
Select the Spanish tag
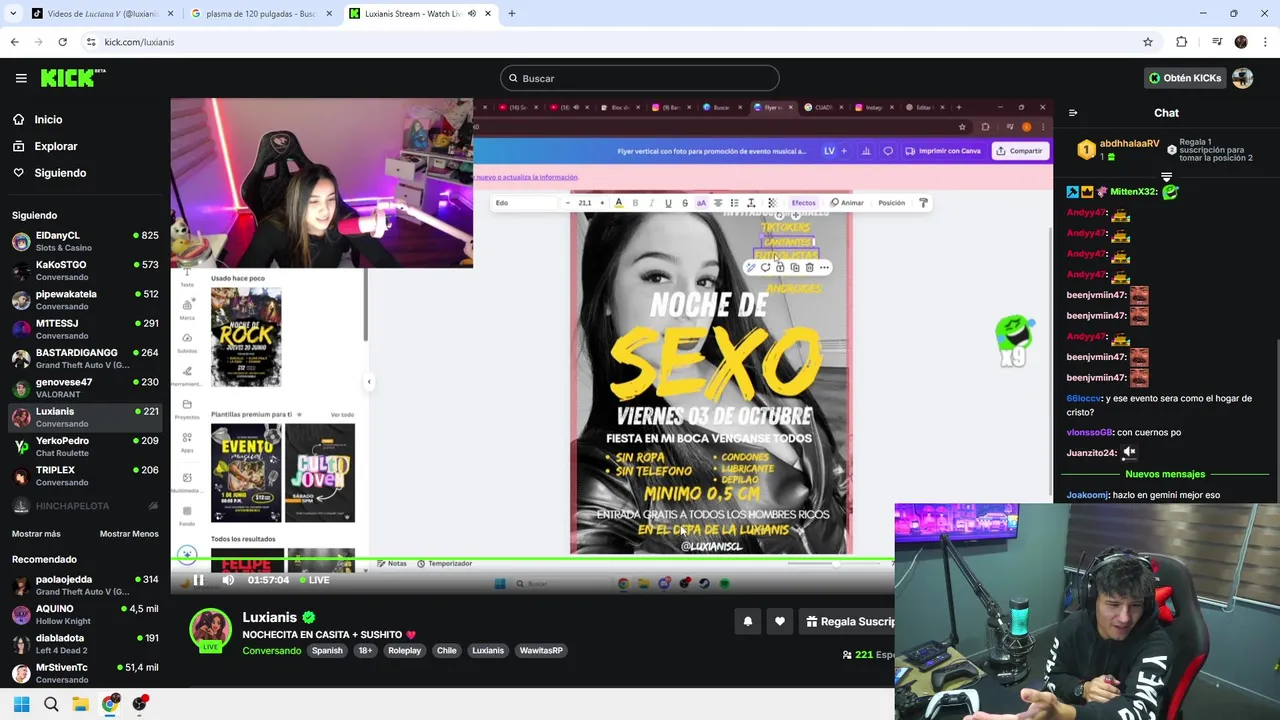(327, 651)
